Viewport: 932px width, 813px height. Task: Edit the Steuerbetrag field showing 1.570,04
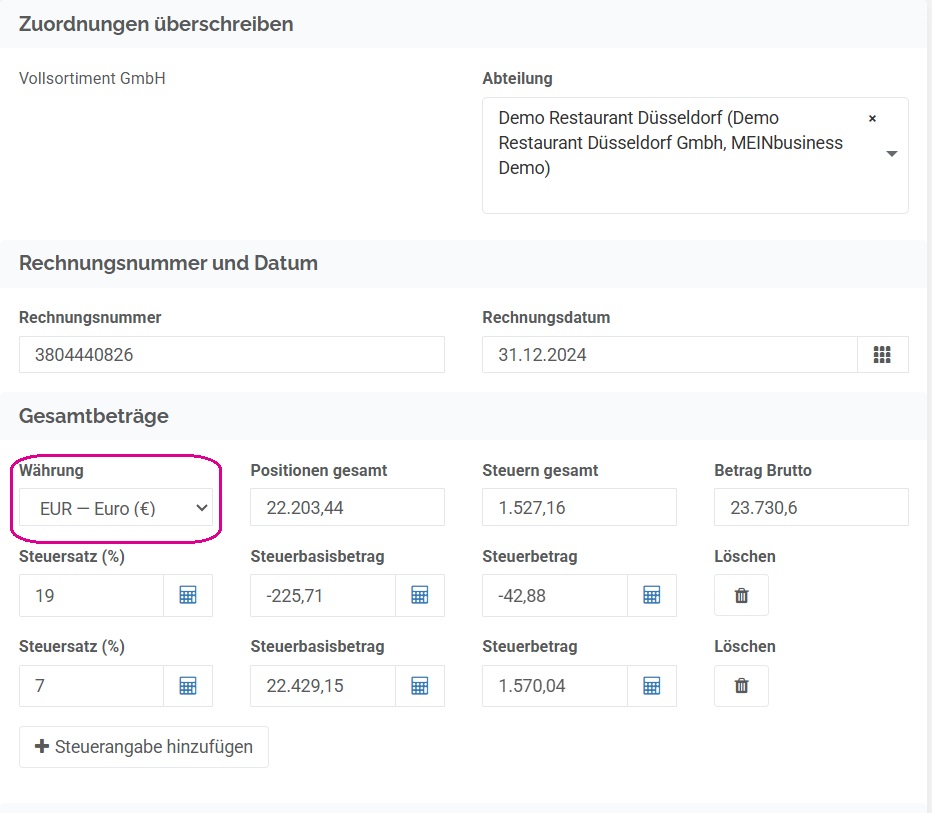(x=555, y=686)
